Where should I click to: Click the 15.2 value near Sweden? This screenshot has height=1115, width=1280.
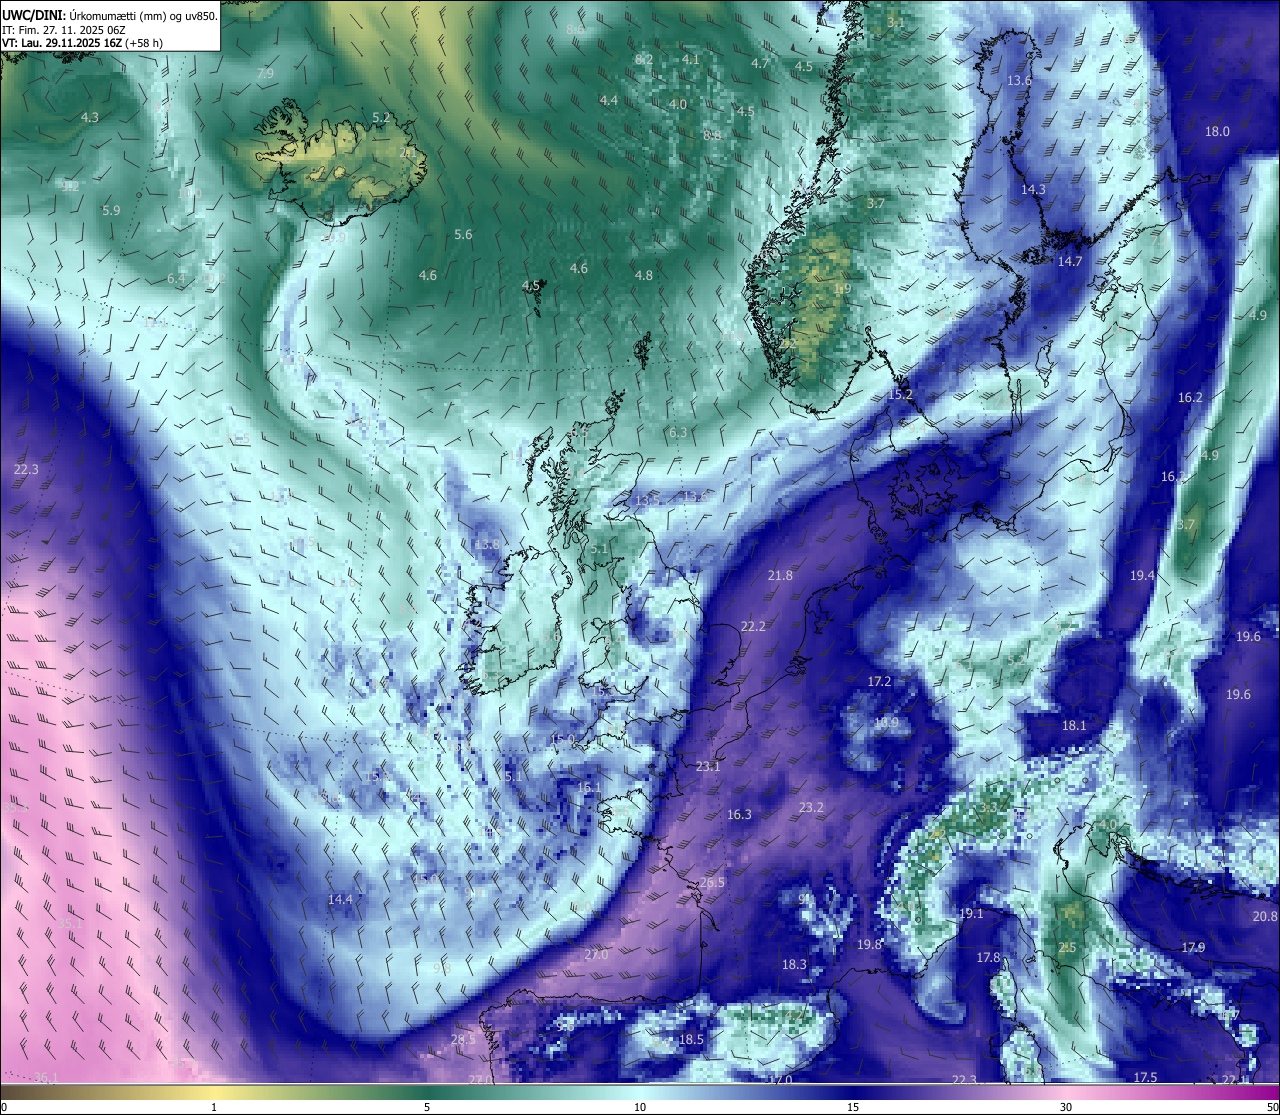coord(900,395)
